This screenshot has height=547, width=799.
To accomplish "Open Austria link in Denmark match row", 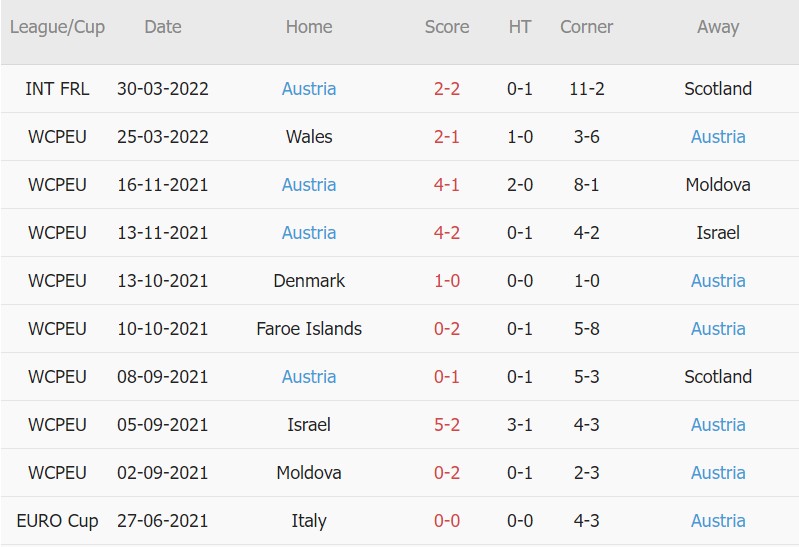I will click(718, 281).
